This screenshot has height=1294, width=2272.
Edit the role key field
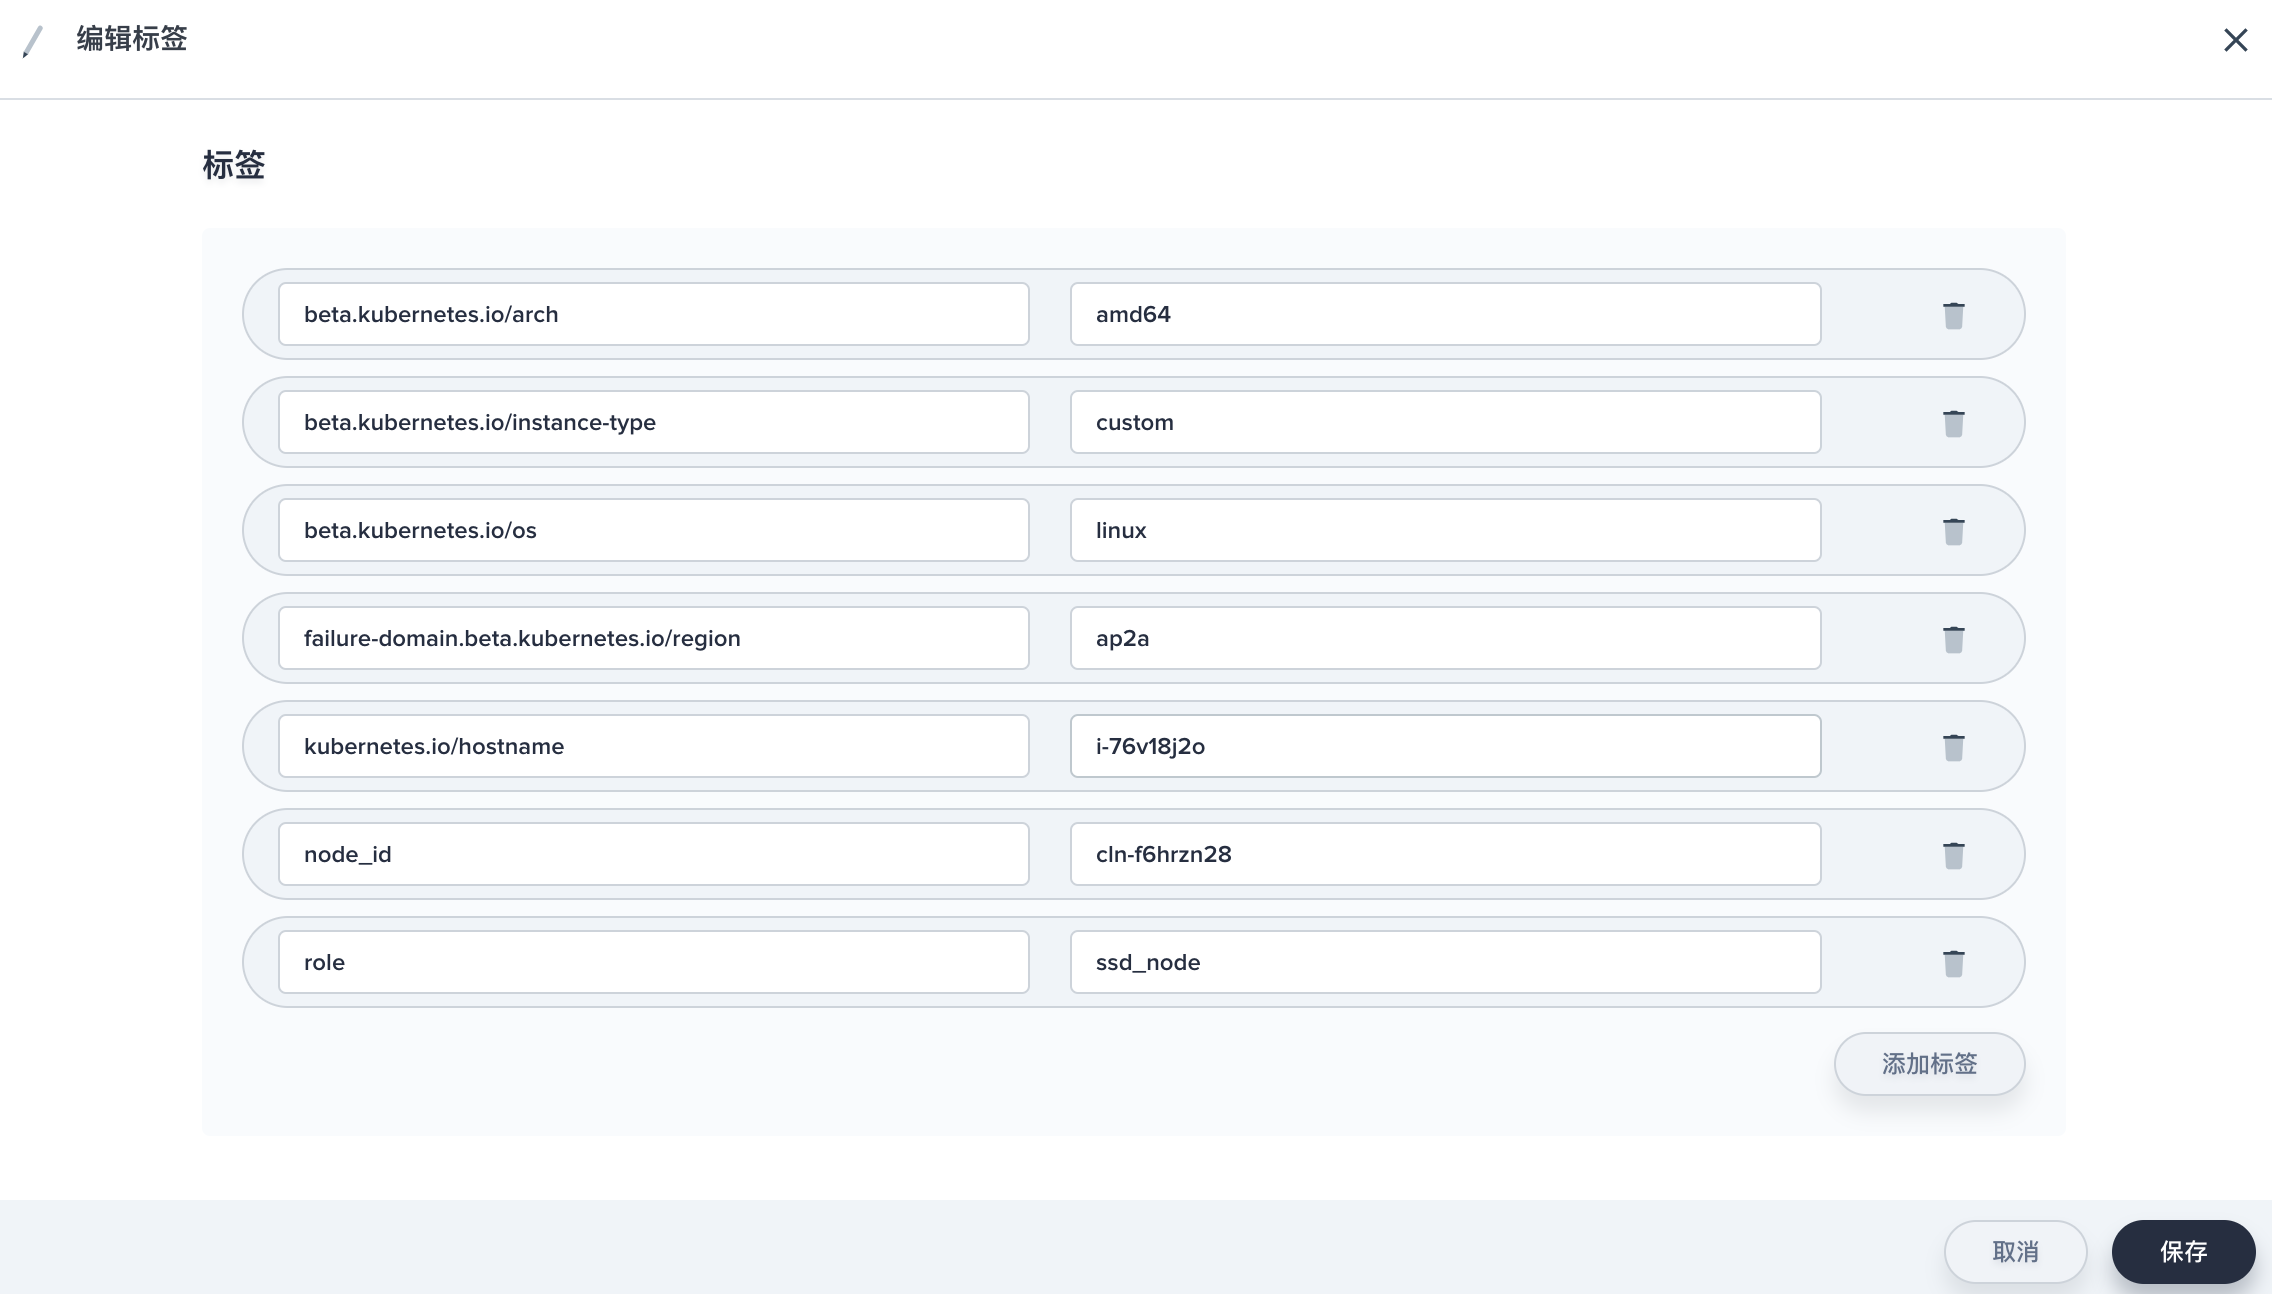point(654,962)
